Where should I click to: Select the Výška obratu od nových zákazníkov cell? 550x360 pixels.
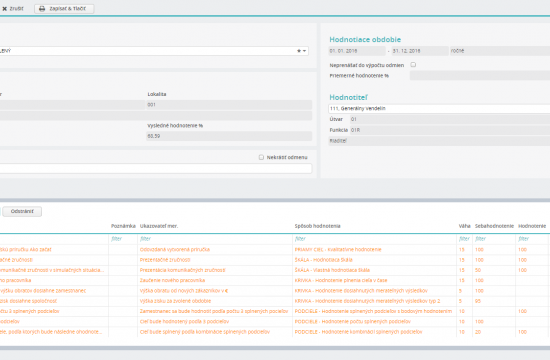pyautogui.click(x=215, y=291)
